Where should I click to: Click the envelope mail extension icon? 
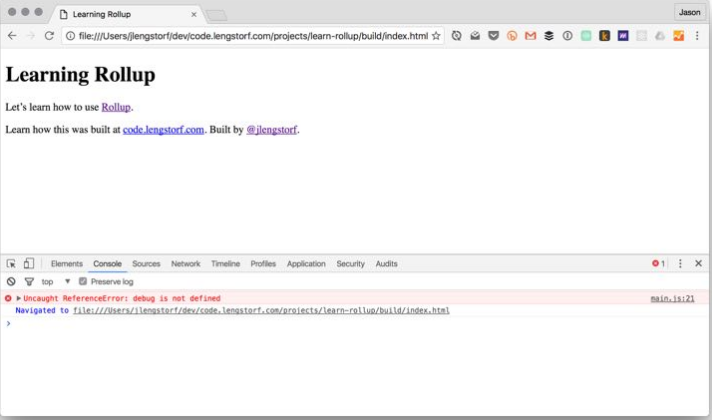[x=475, y=36]
